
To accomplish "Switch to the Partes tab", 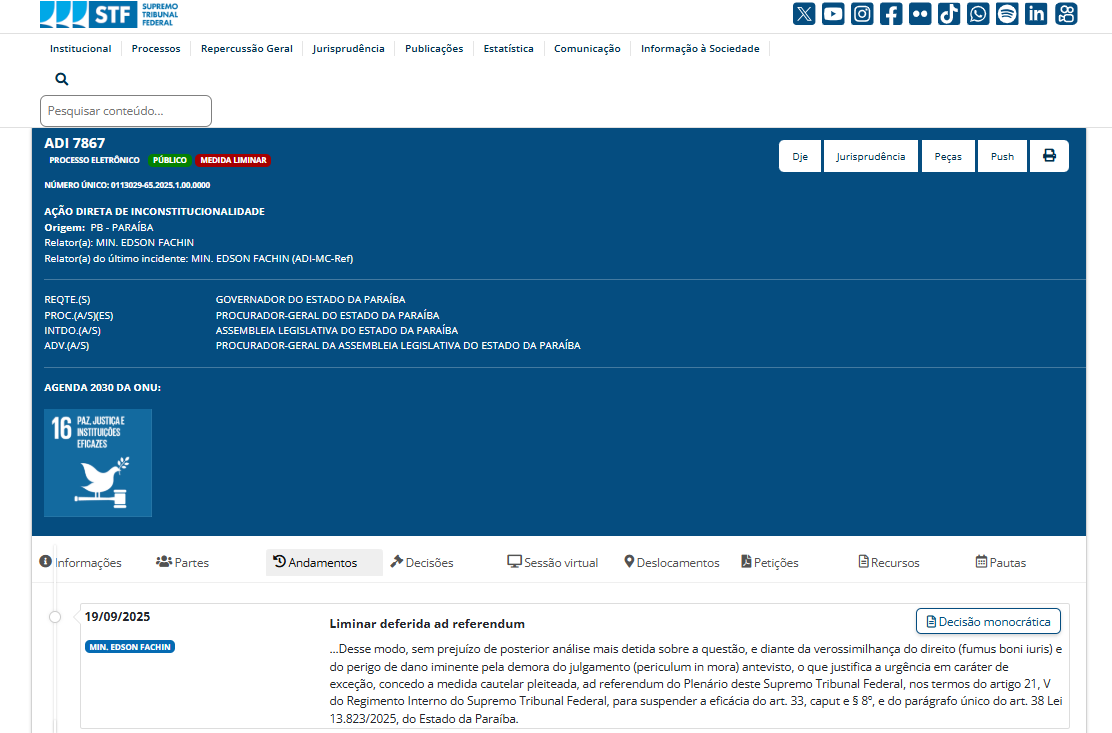I will pyautogui.click(x=183, y=563).
